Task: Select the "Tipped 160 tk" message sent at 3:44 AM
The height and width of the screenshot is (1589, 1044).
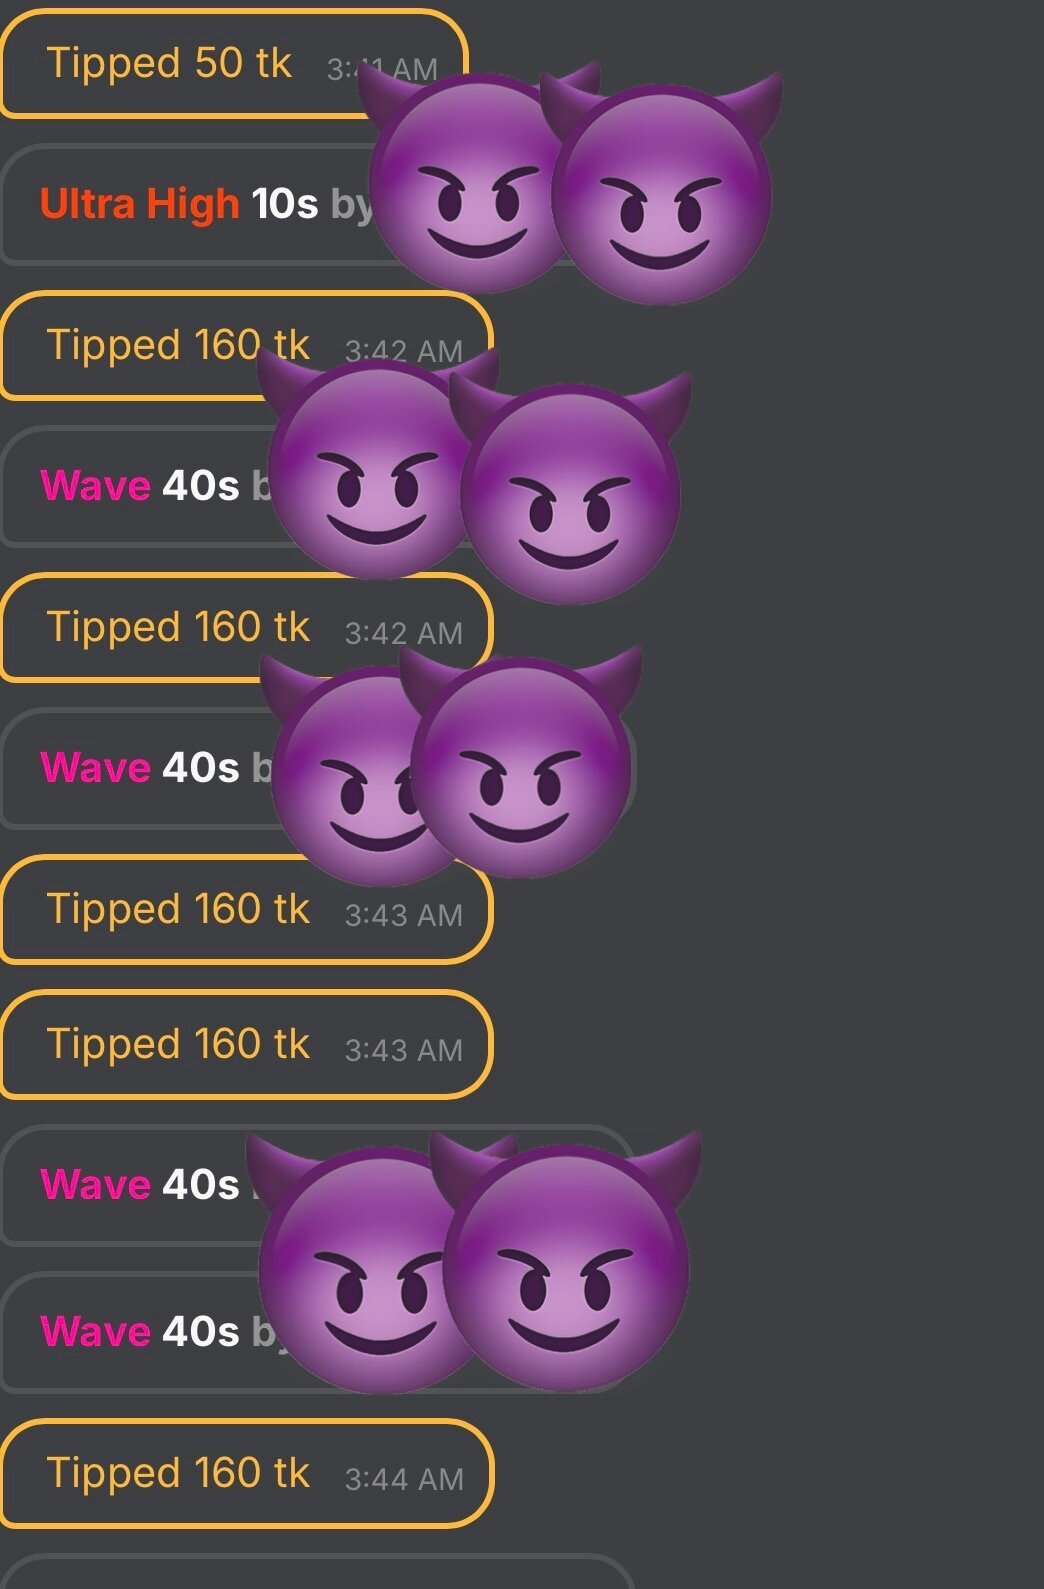Action: click(247, 1474)
